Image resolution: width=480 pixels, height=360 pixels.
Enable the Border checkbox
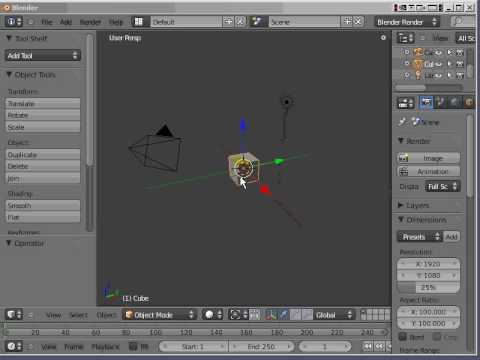click(403, 337)
